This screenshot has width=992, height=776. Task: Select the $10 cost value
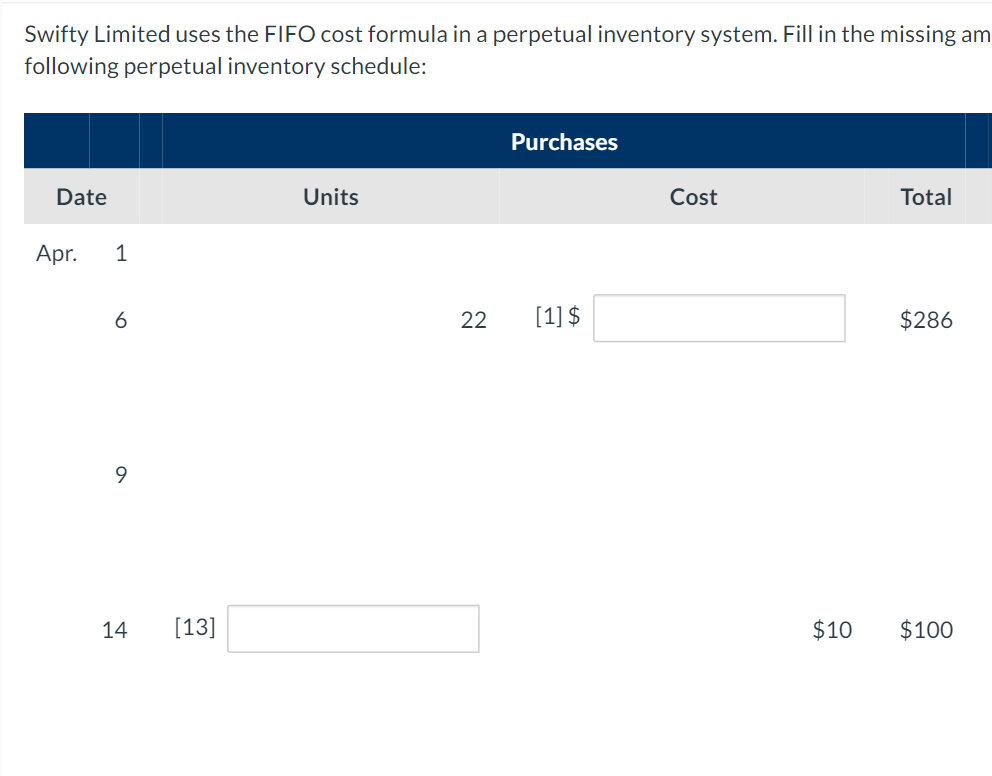pyautogui.click(x=831, y=630)
